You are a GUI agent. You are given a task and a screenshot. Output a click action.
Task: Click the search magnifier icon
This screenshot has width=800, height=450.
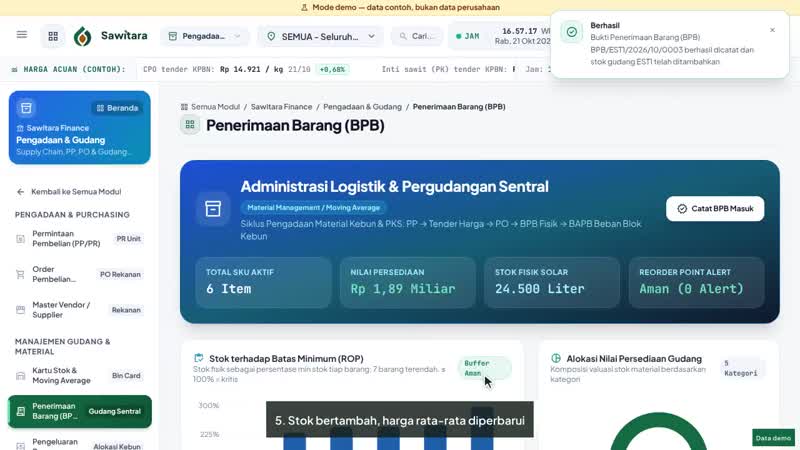403,36
